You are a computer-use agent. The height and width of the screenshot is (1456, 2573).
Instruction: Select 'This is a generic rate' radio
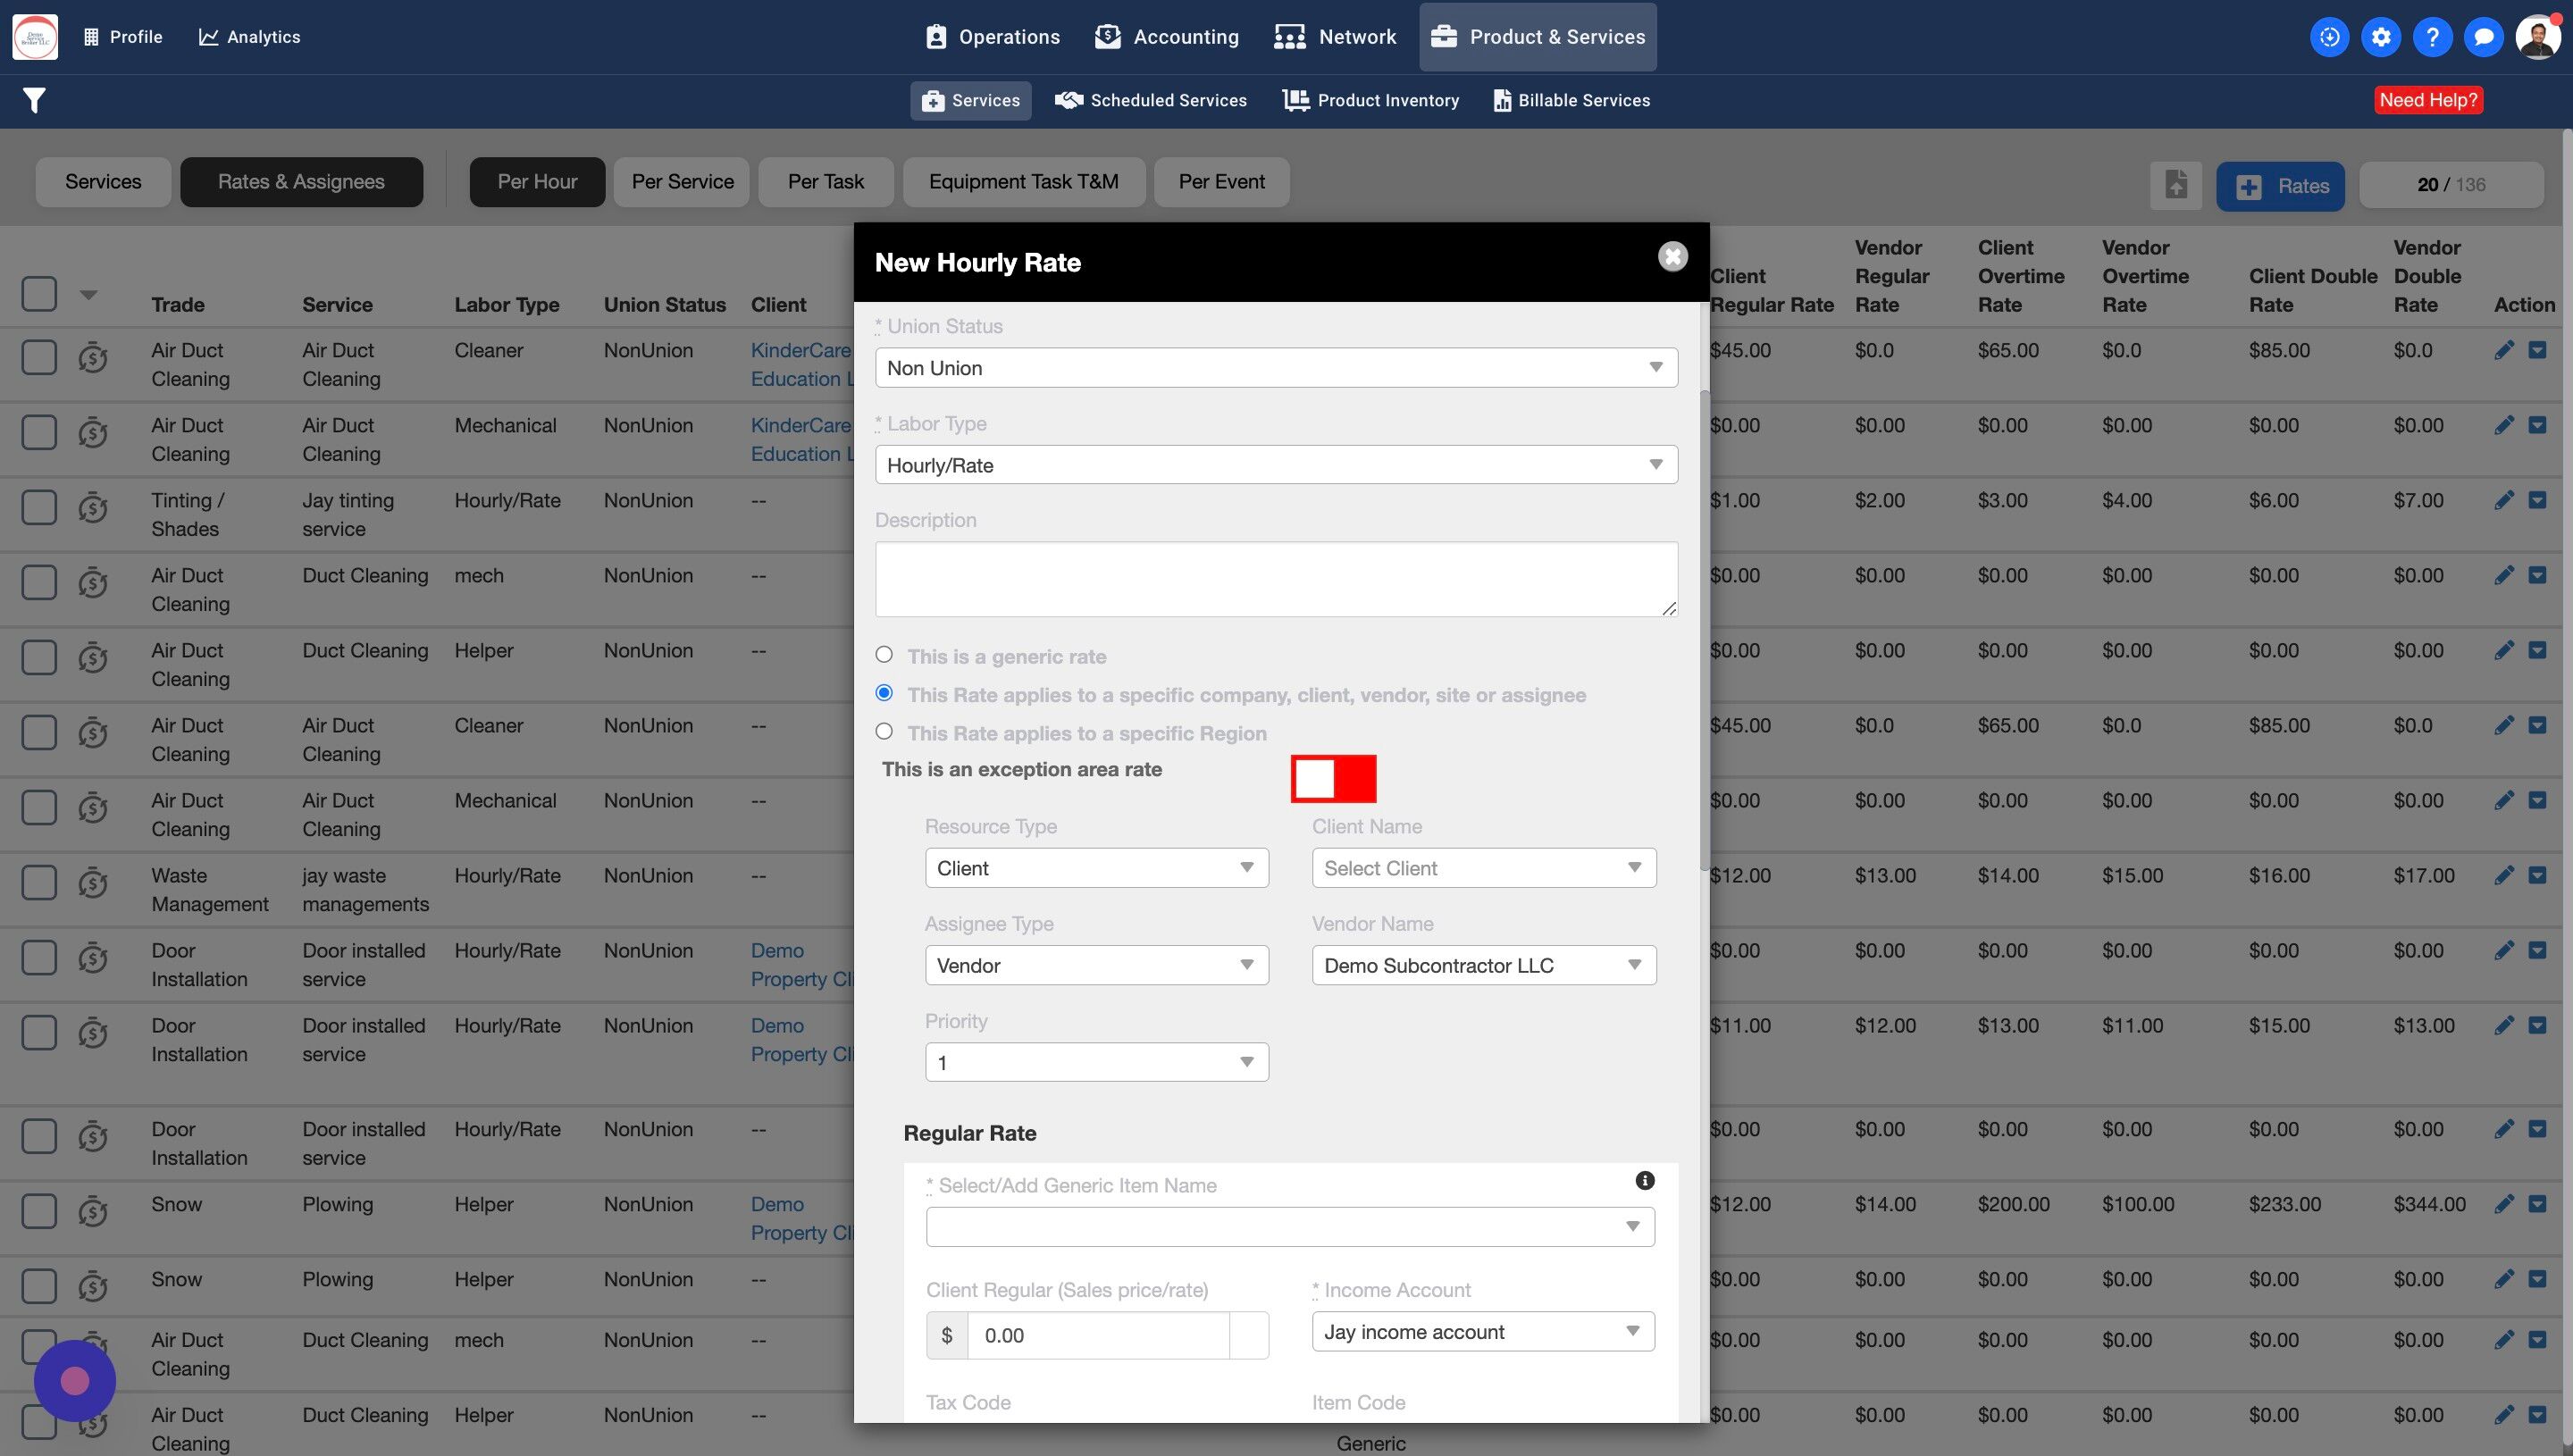point(884,655)
